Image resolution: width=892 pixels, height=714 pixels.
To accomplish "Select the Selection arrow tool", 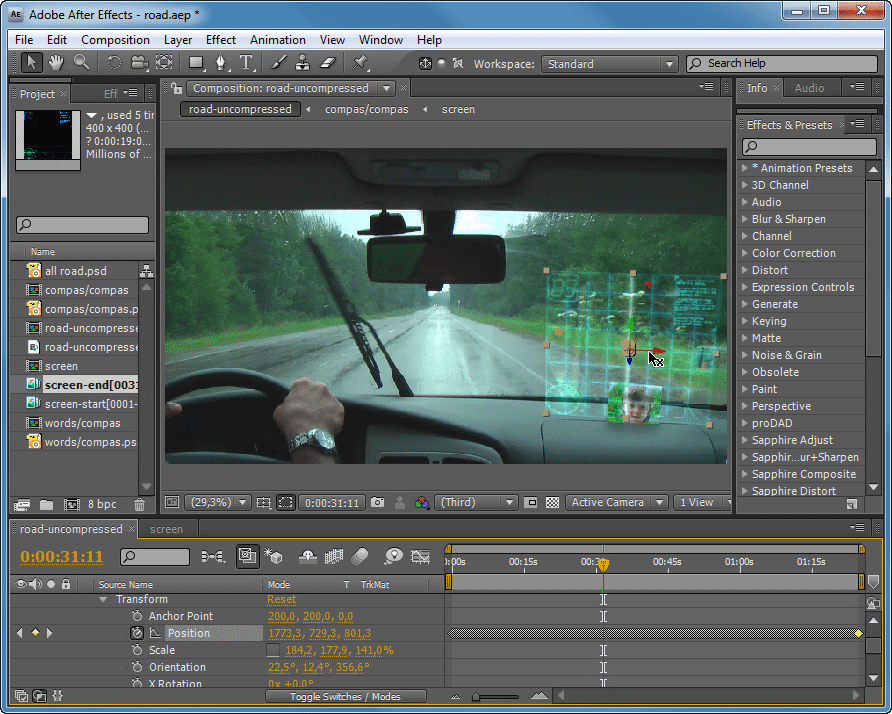I will click(31, 63).
